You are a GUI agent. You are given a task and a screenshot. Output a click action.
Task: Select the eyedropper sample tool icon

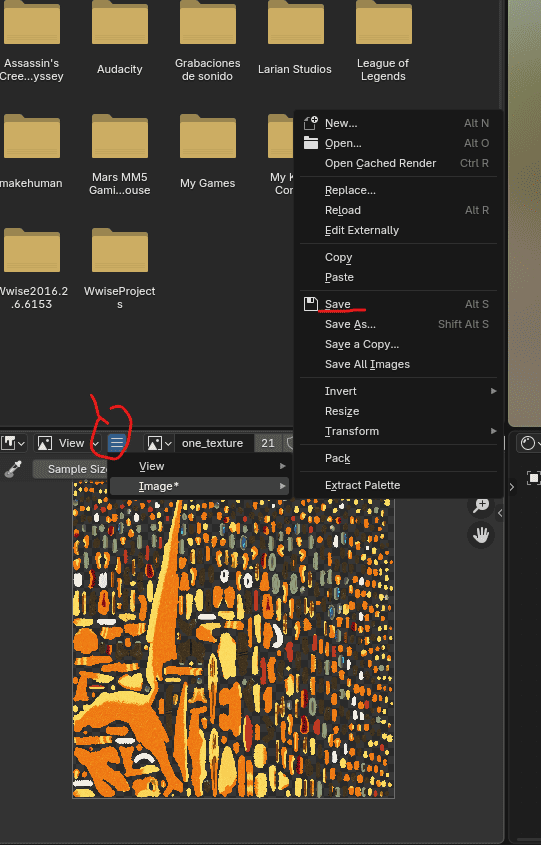pos(13,469)
